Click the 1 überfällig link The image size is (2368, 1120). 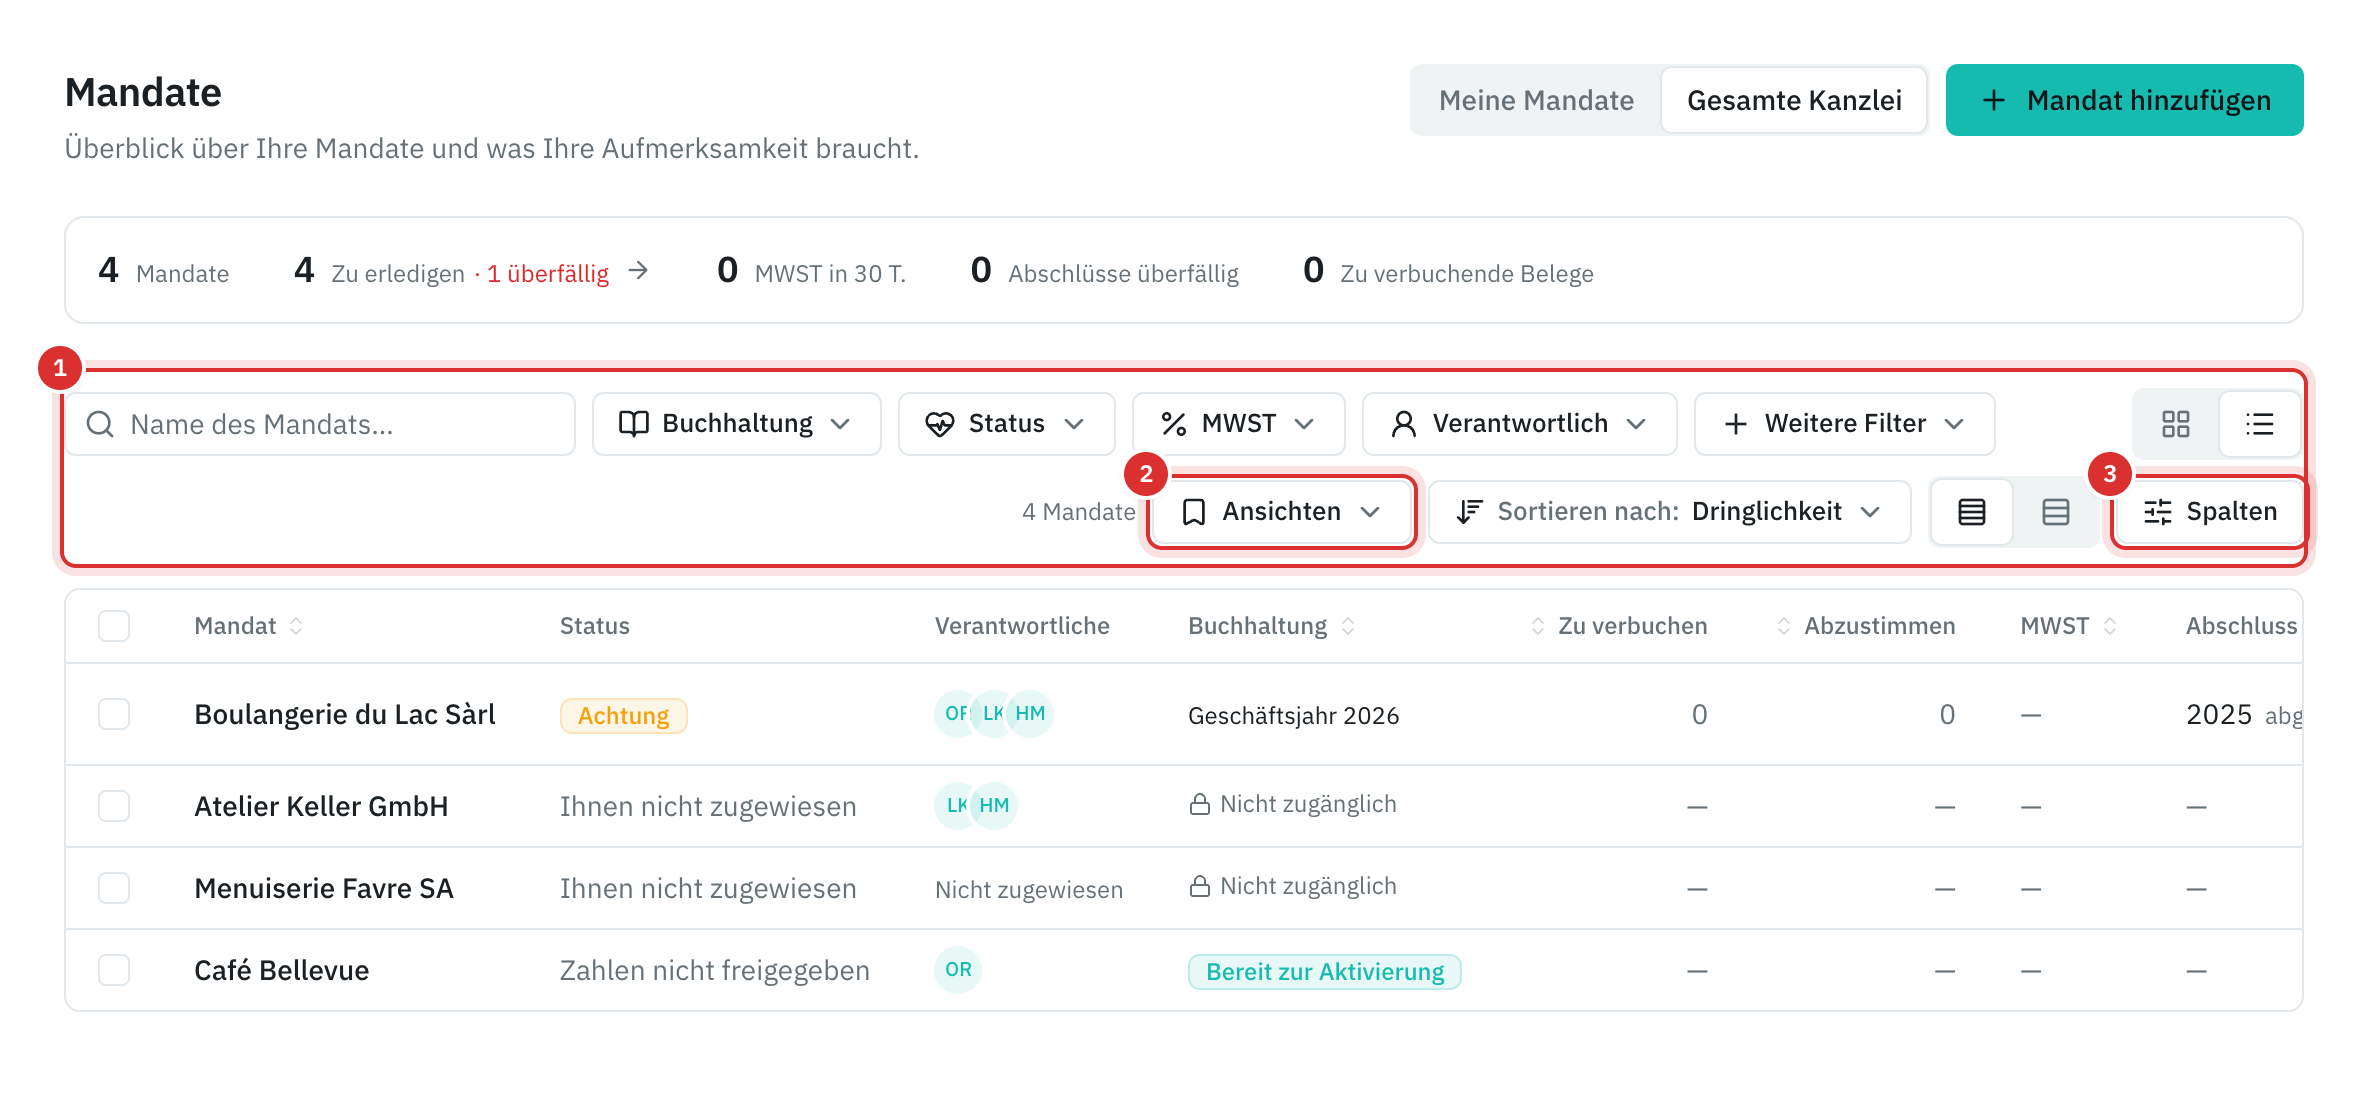pyautogui.click(x=547, y=274)
